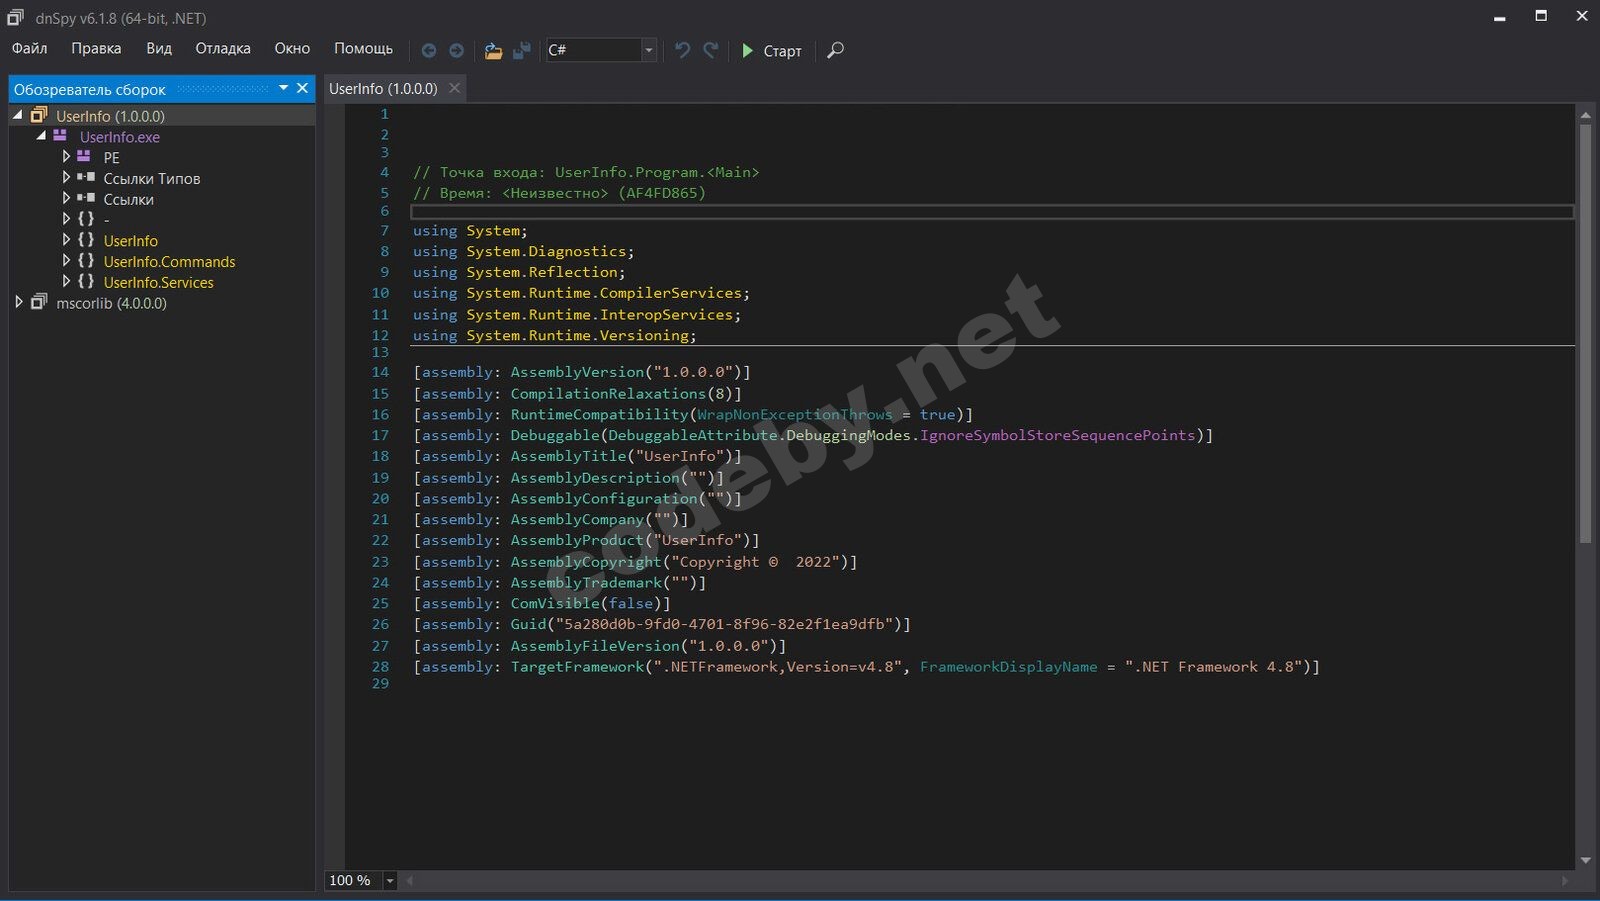1600x901 pixels.
Task: Expand the PE node
Action: 66,157
